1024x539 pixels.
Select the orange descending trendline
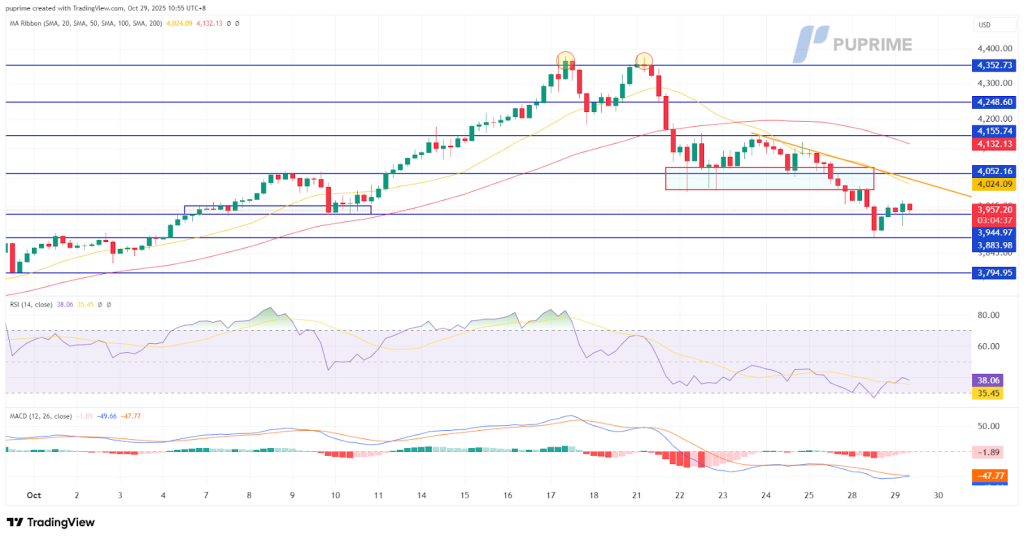[x=900, y=173]
